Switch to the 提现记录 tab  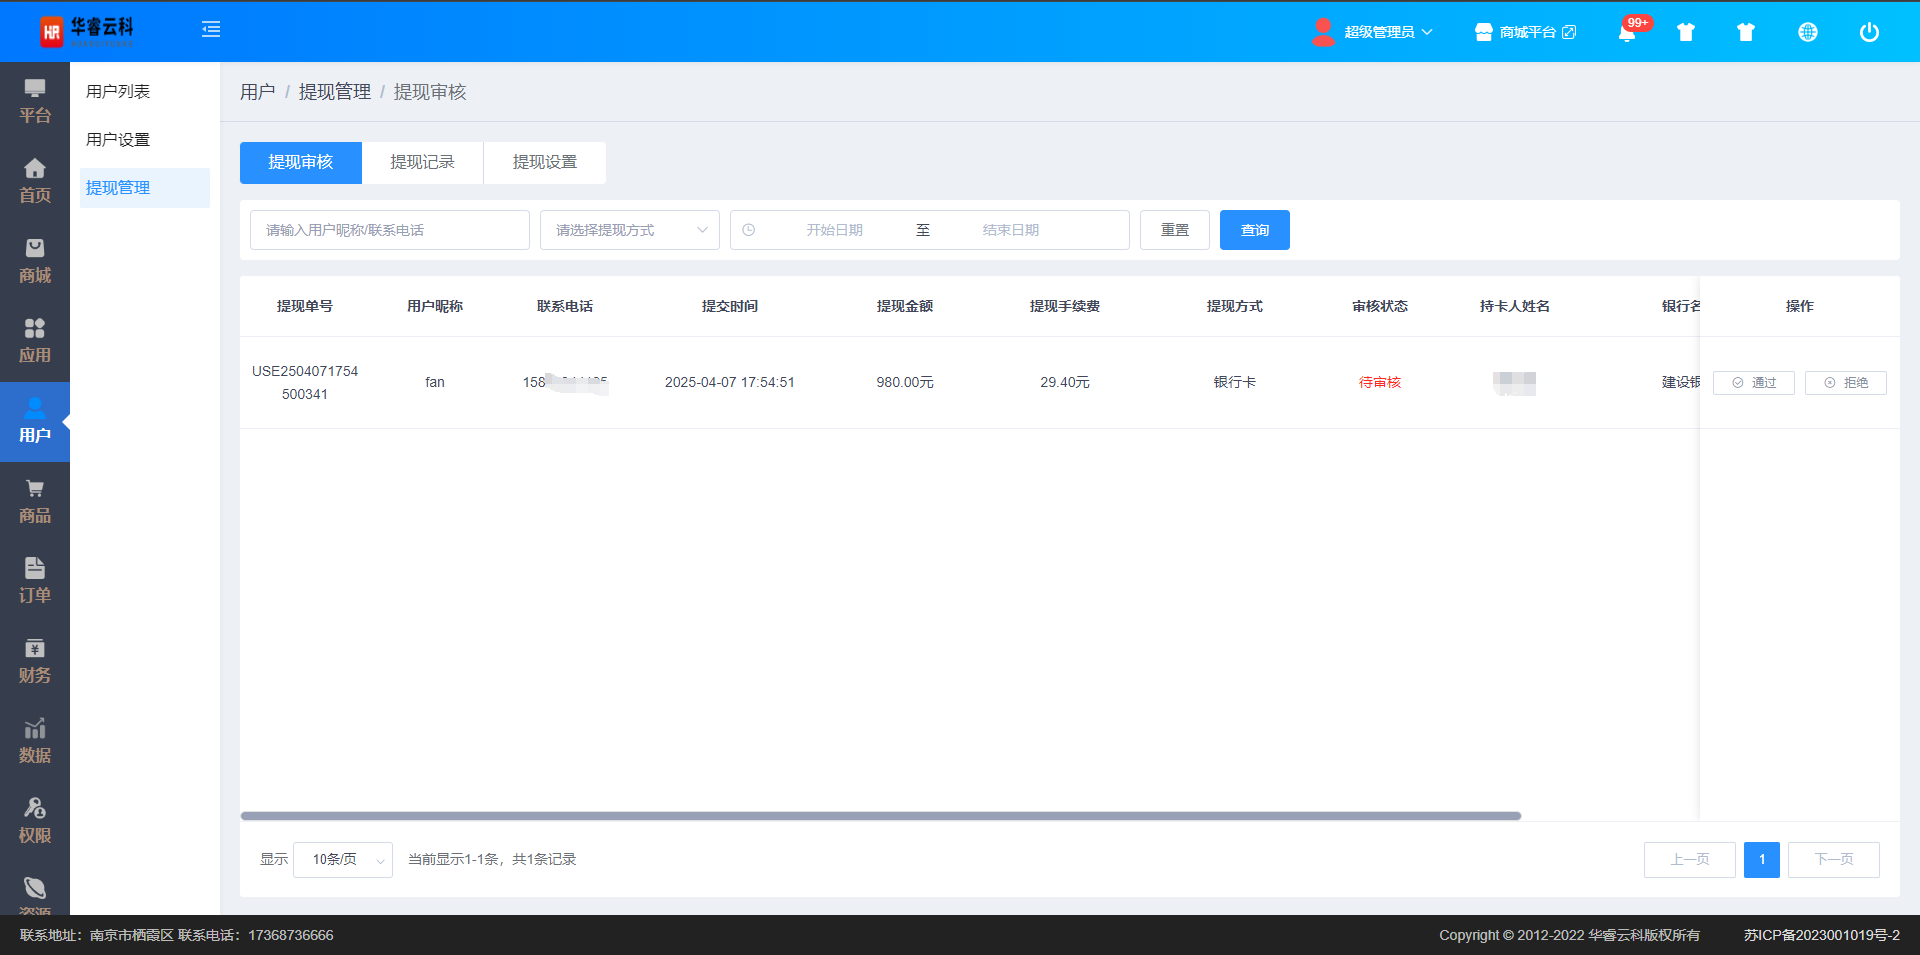point(422,162)
